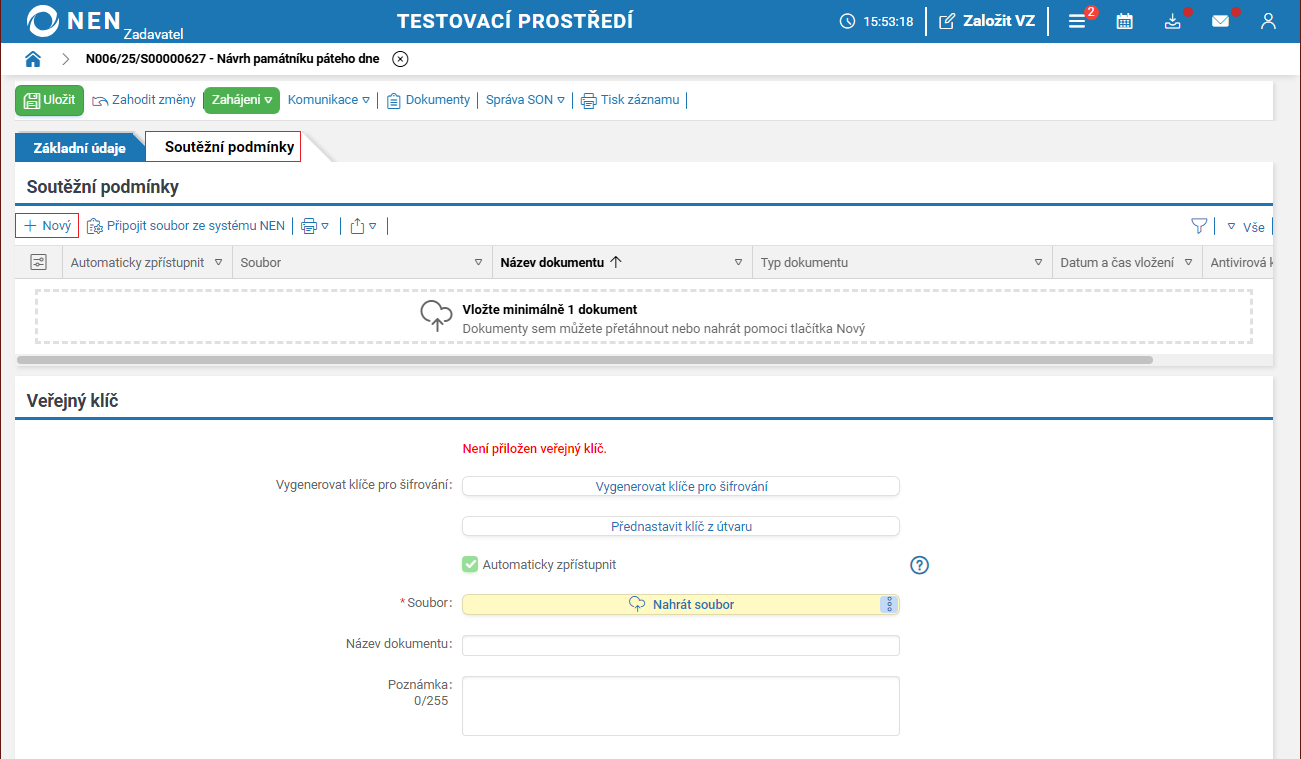Image resolution: width=1301 pixels, height=759 pixels.
Task: Open the Komunikace dropdown menu
Action: (x=329, y=100)
